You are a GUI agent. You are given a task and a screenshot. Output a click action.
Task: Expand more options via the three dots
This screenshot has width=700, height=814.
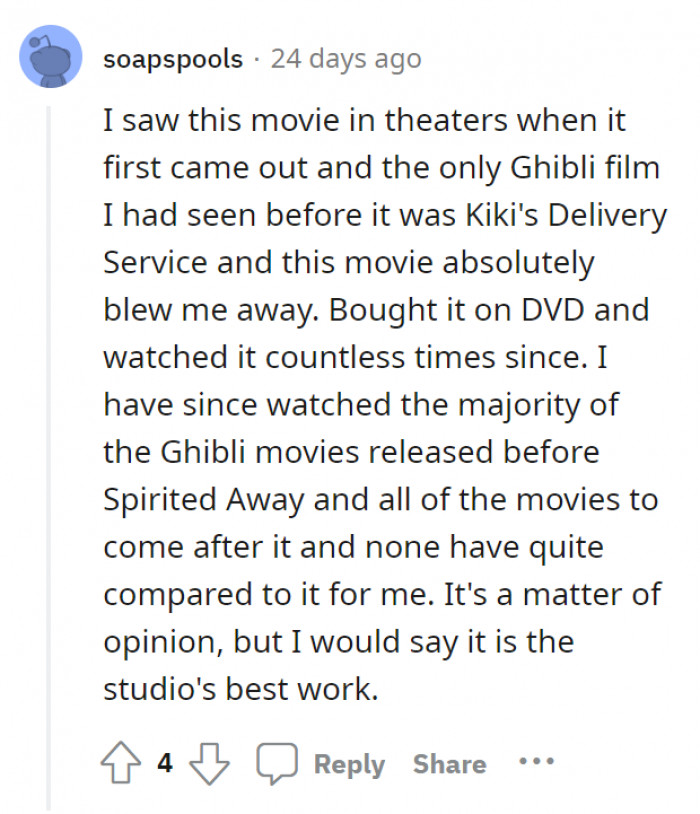(x=537, y=763)
